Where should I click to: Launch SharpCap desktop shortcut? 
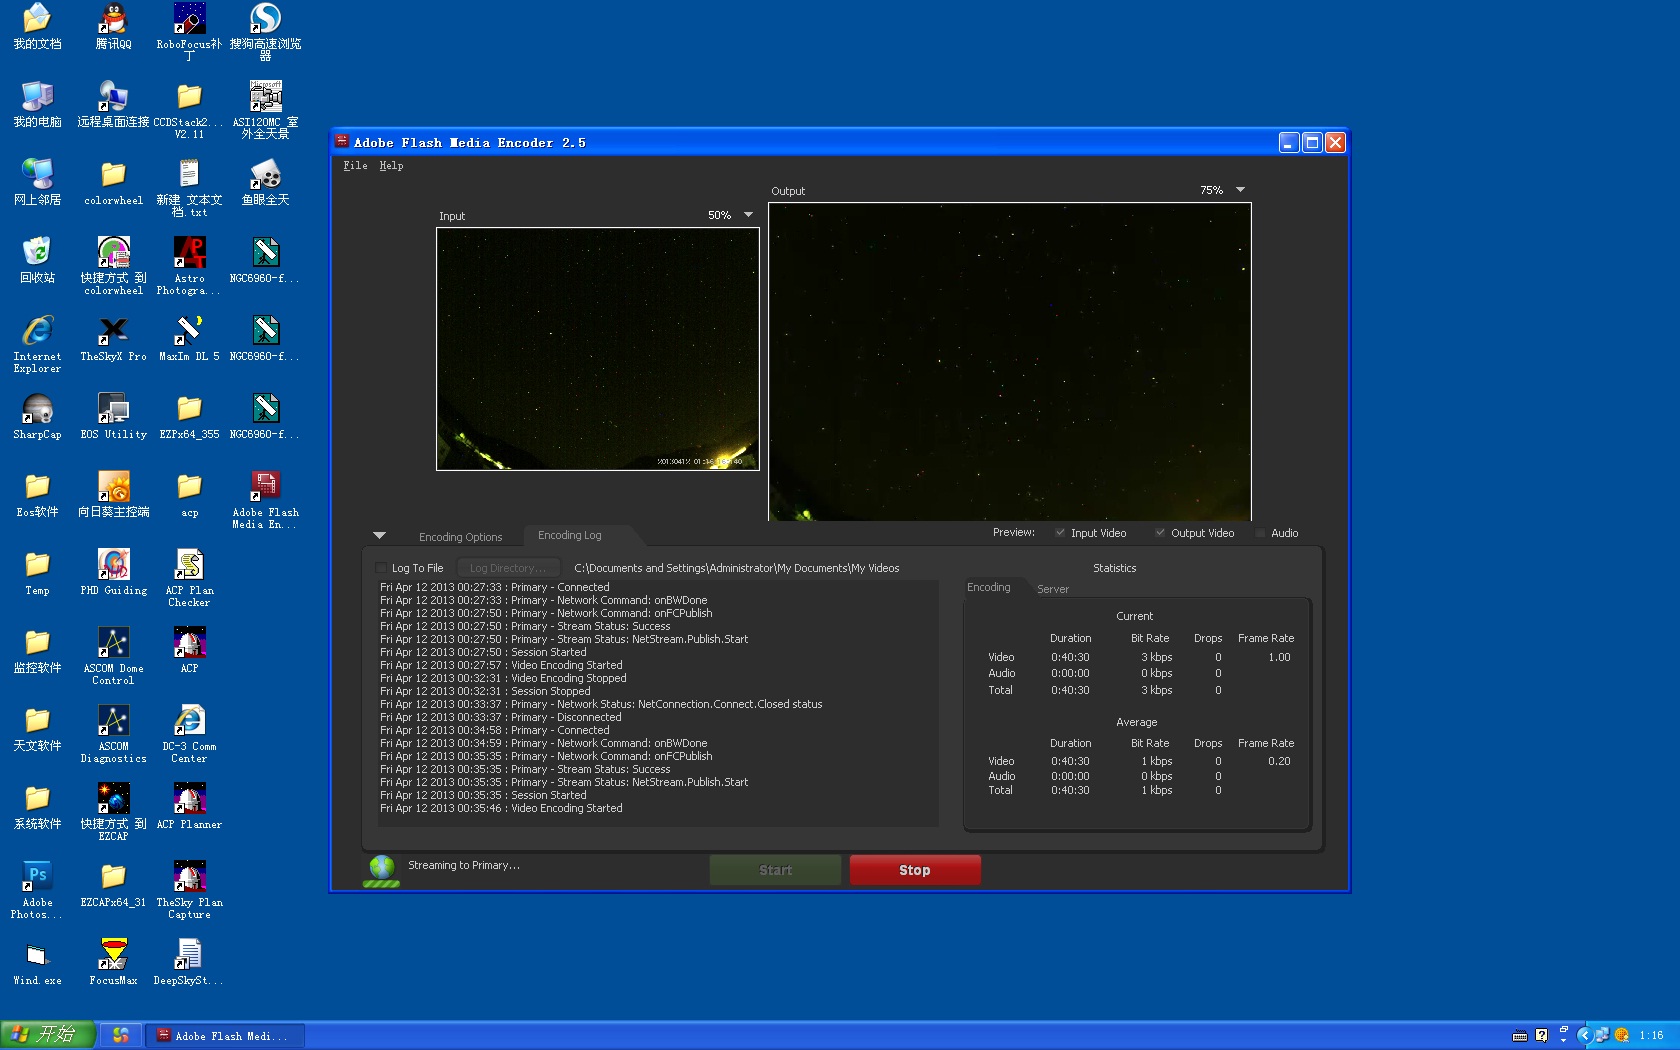click(37, 416)
